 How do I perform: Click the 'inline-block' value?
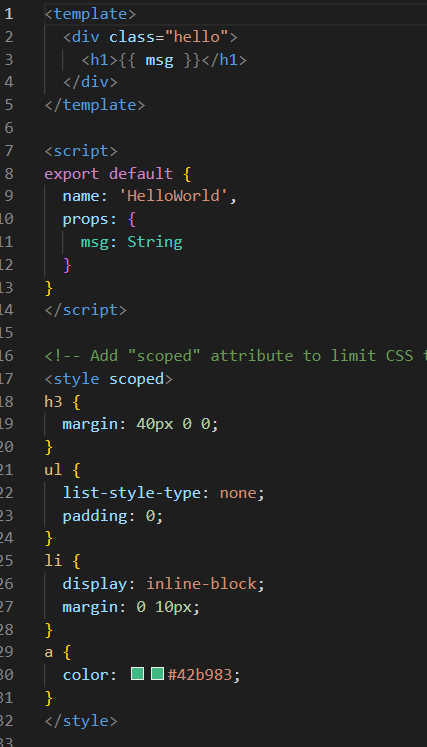tap(201, 584)
